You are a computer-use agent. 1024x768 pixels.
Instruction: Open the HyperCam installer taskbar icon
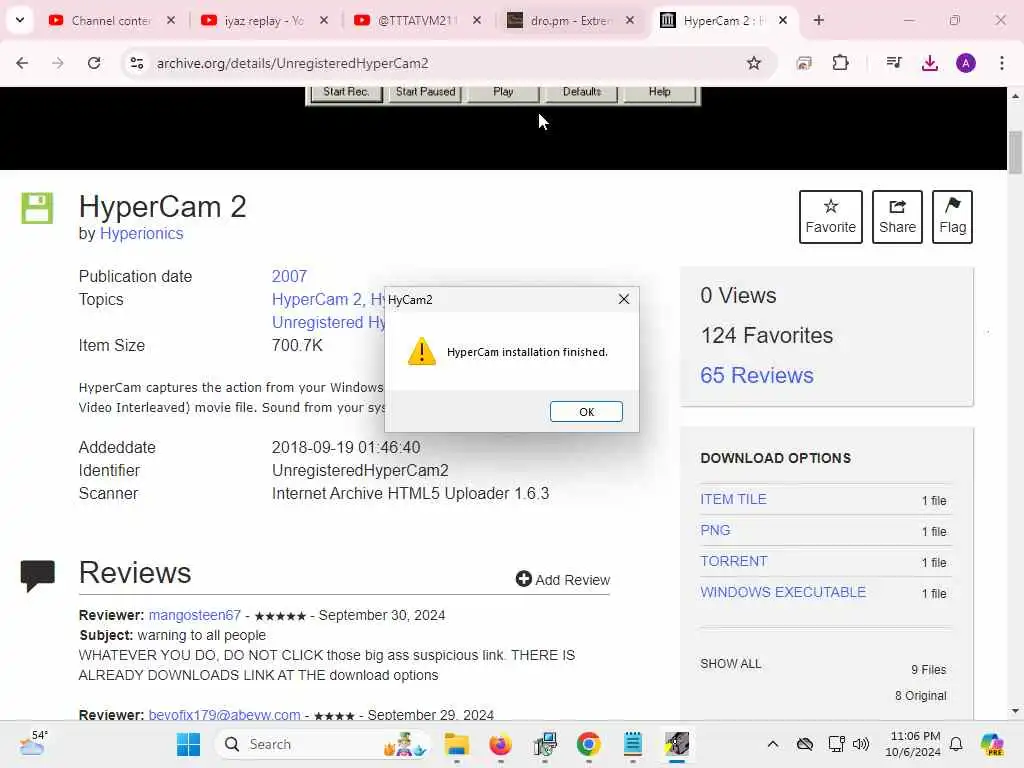pyautogui.click(x=677, y=744)
